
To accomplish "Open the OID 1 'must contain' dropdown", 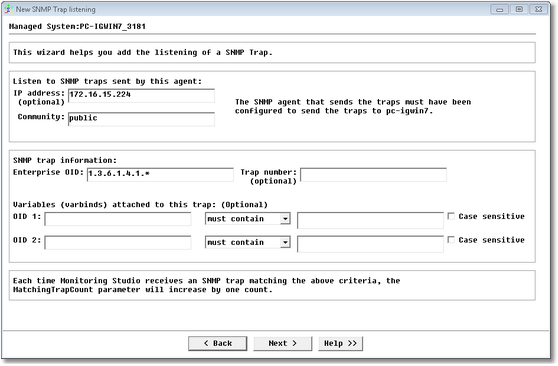I will (248, 219).
